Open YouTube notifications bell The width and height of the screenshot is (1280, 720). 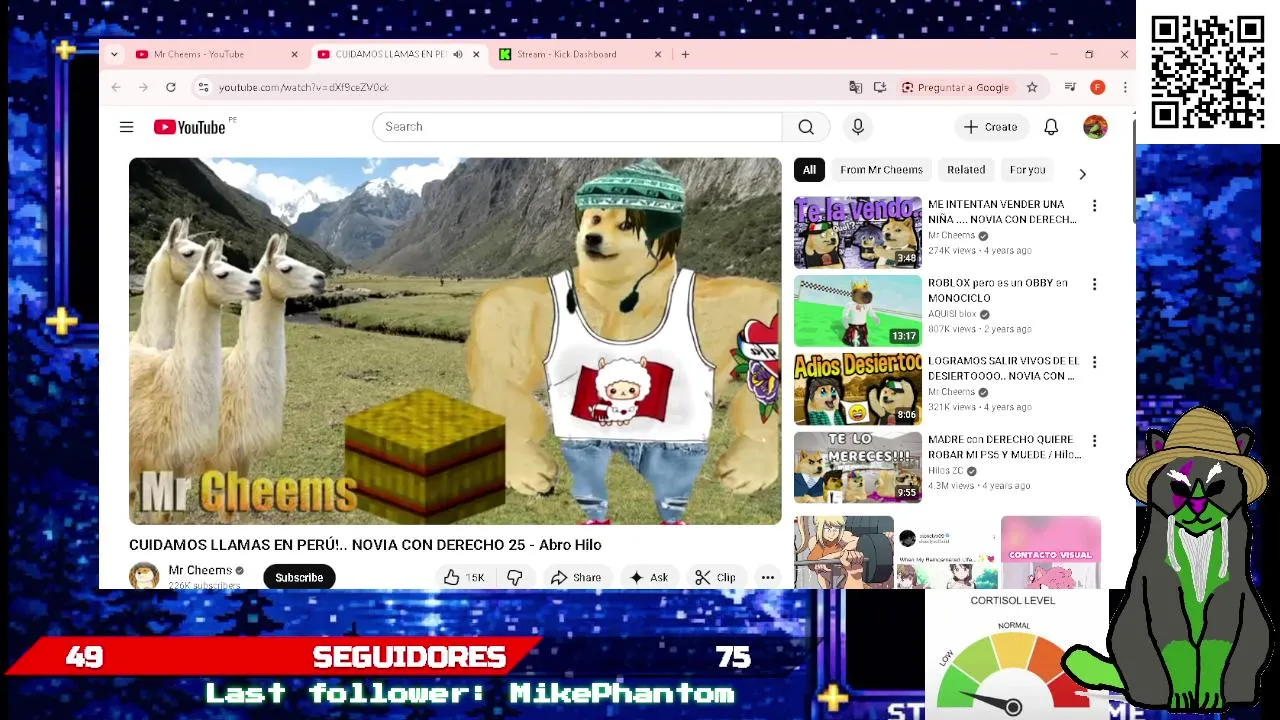click(1051, 127)
